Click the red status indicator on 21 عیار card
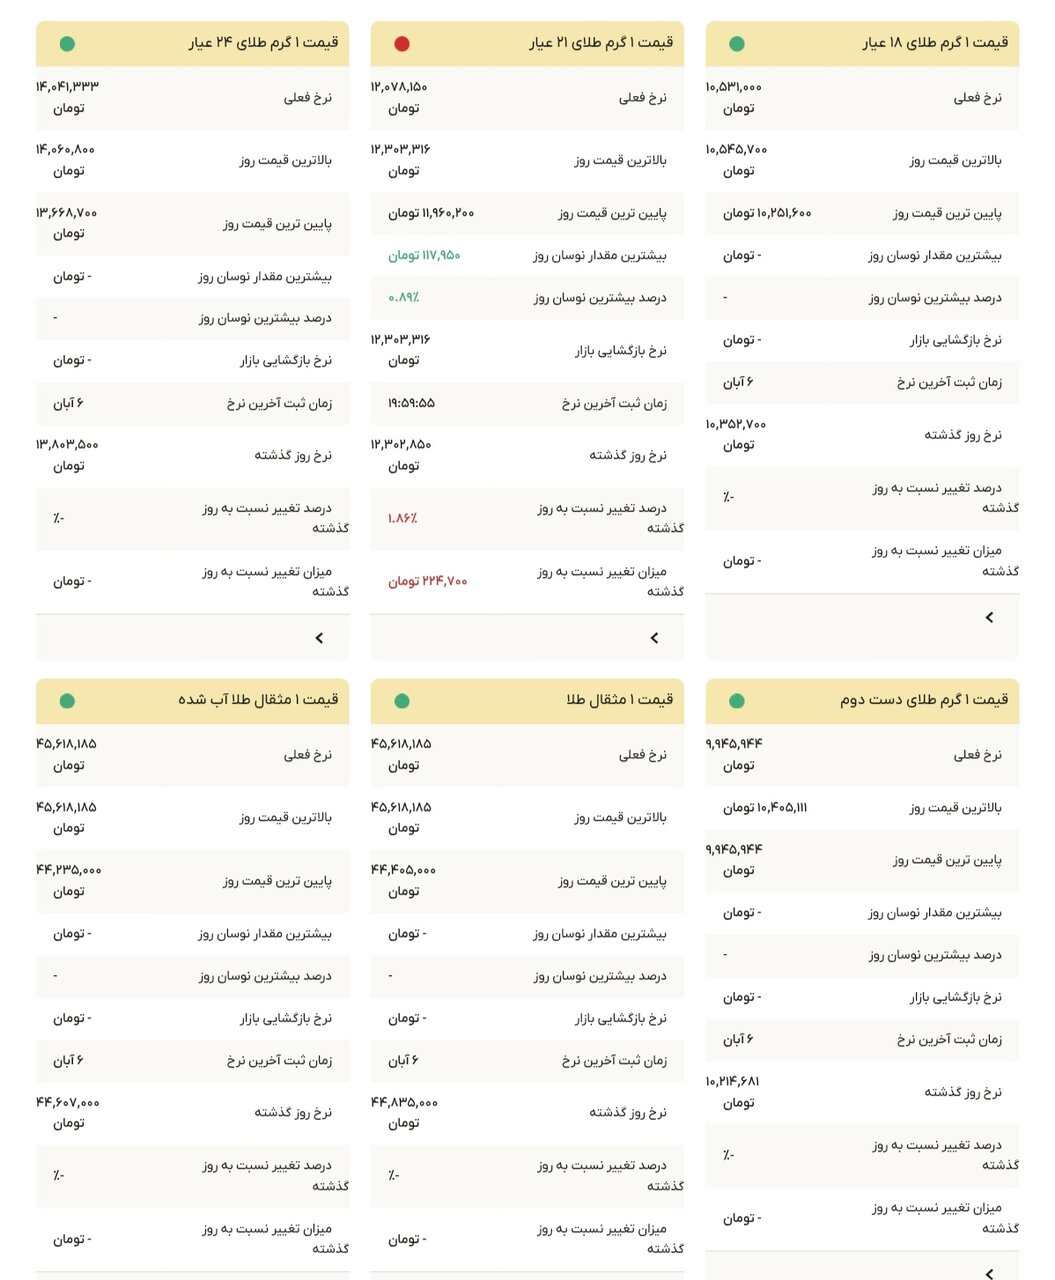Image resolution: width=1055 pixels, height=1280 pixels. pos(403,44)
